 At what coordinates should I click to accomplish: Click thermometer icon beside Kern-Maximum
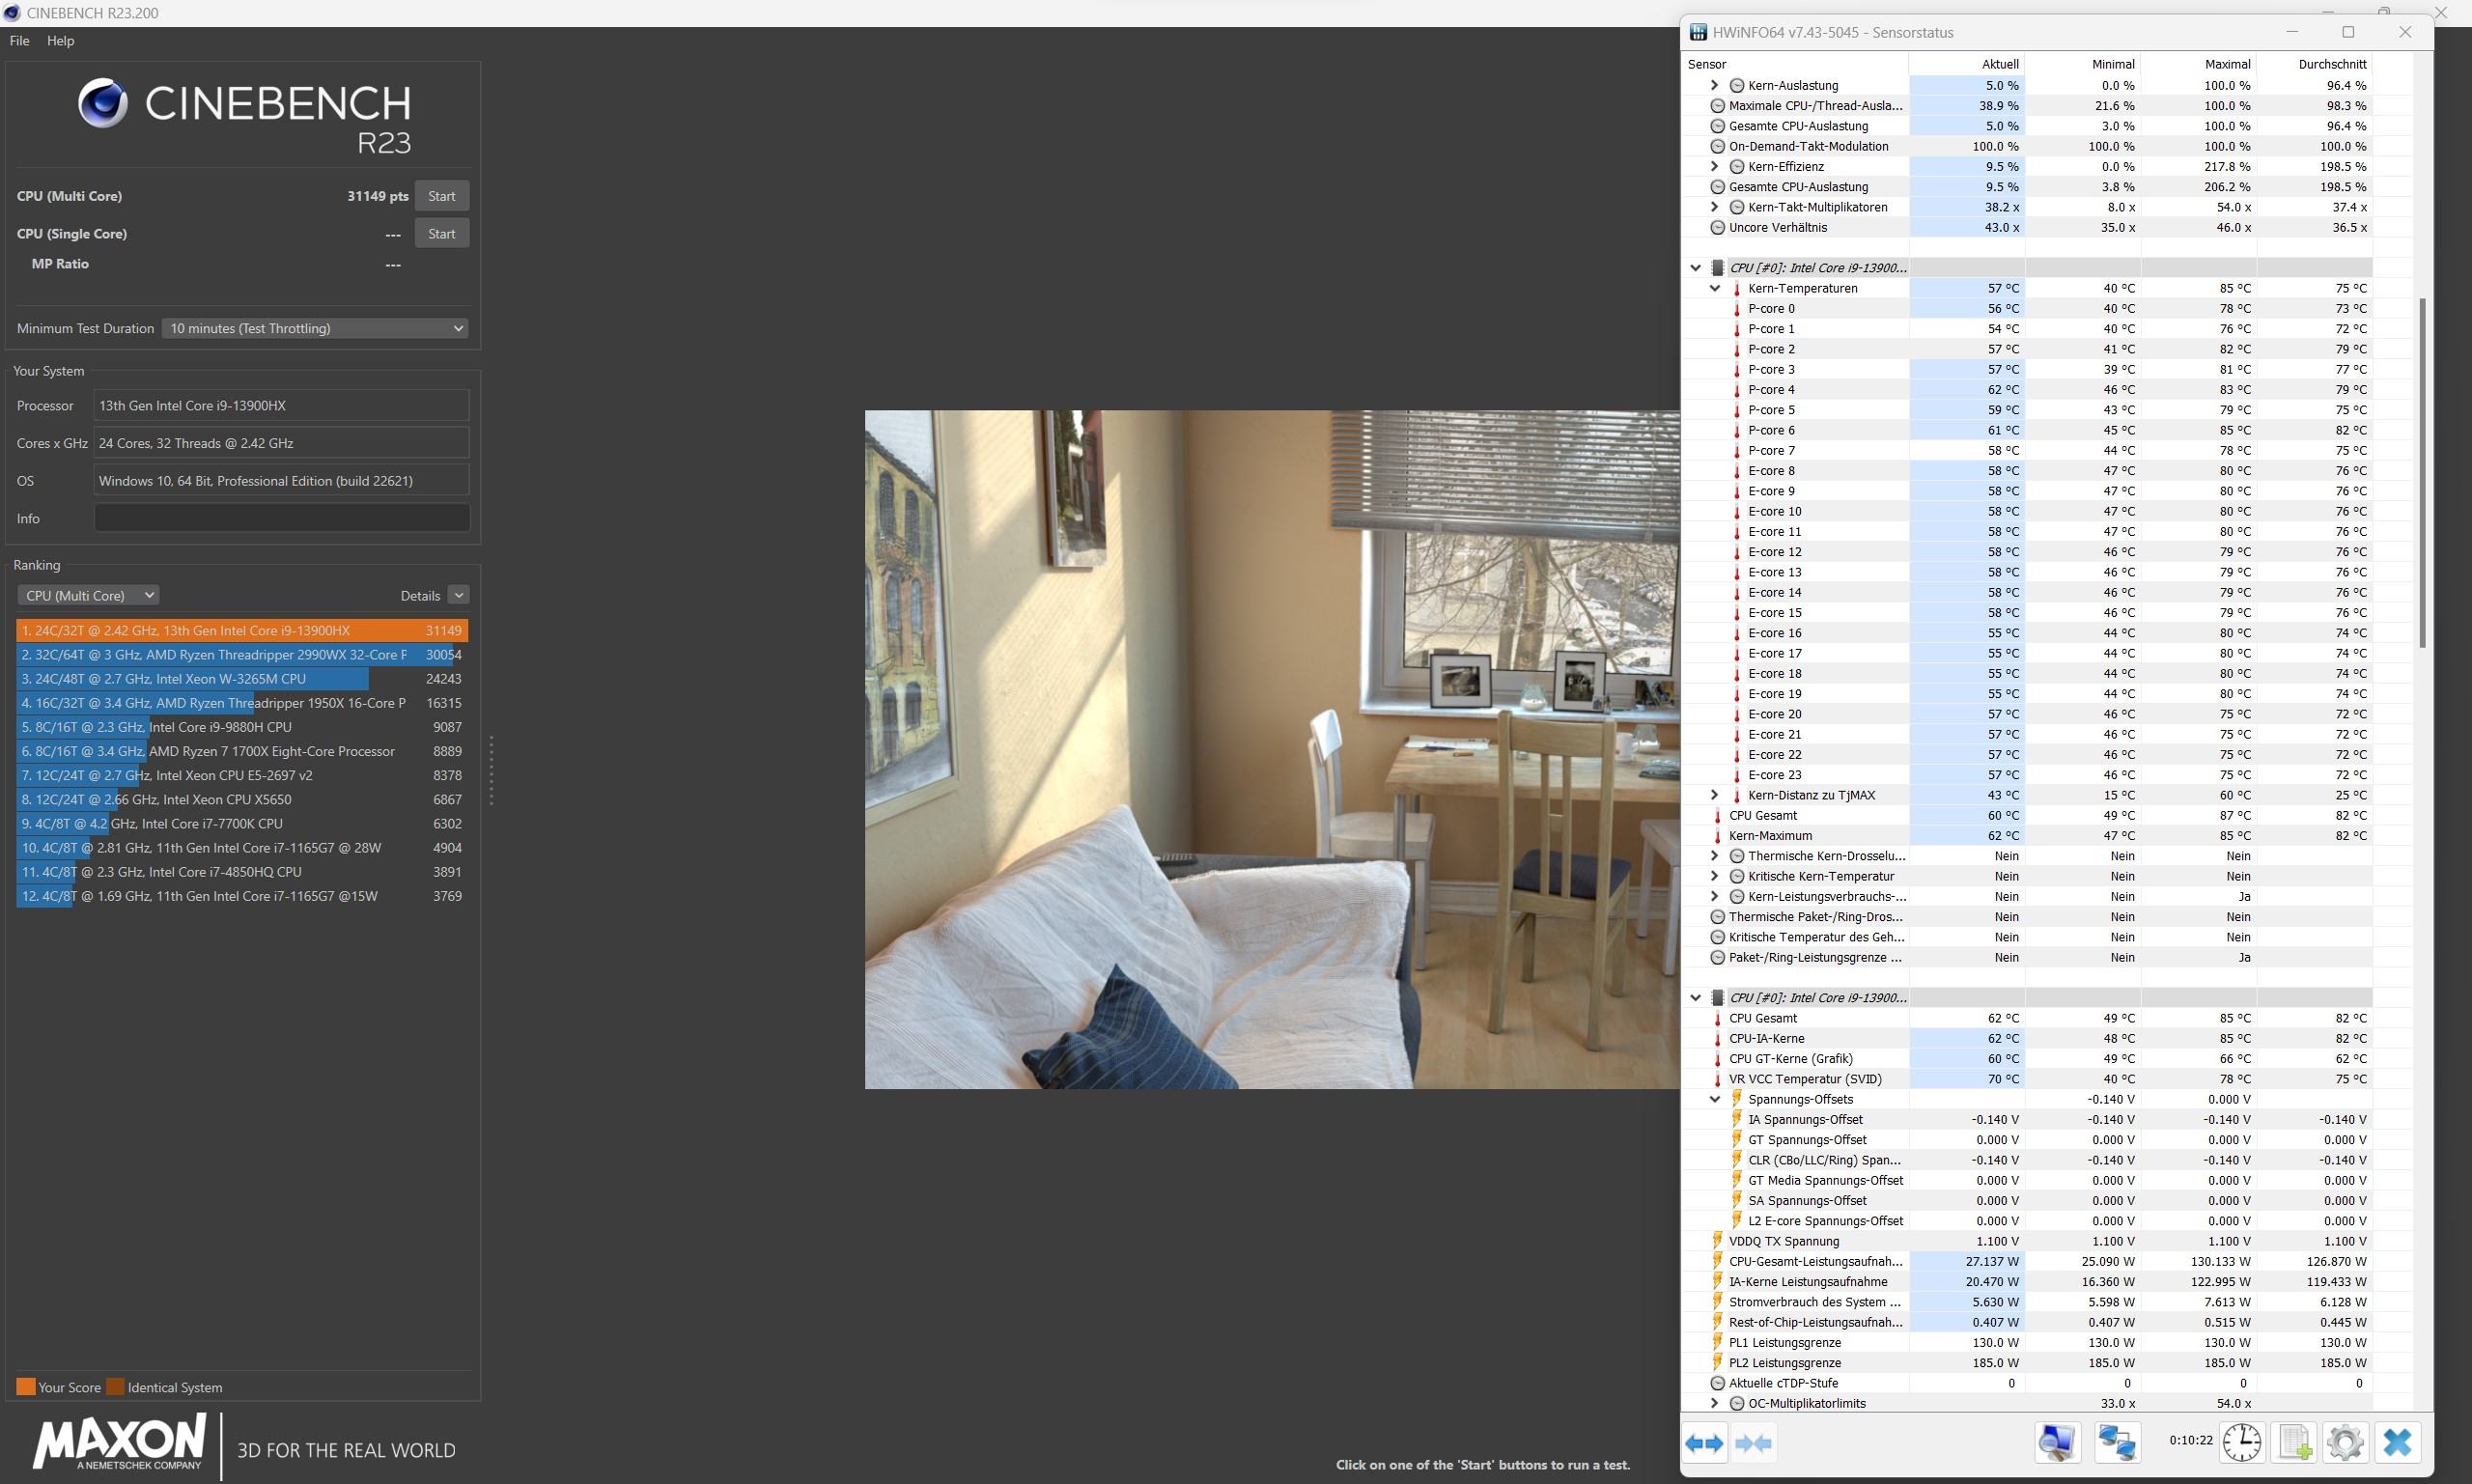click(1717, 836)
